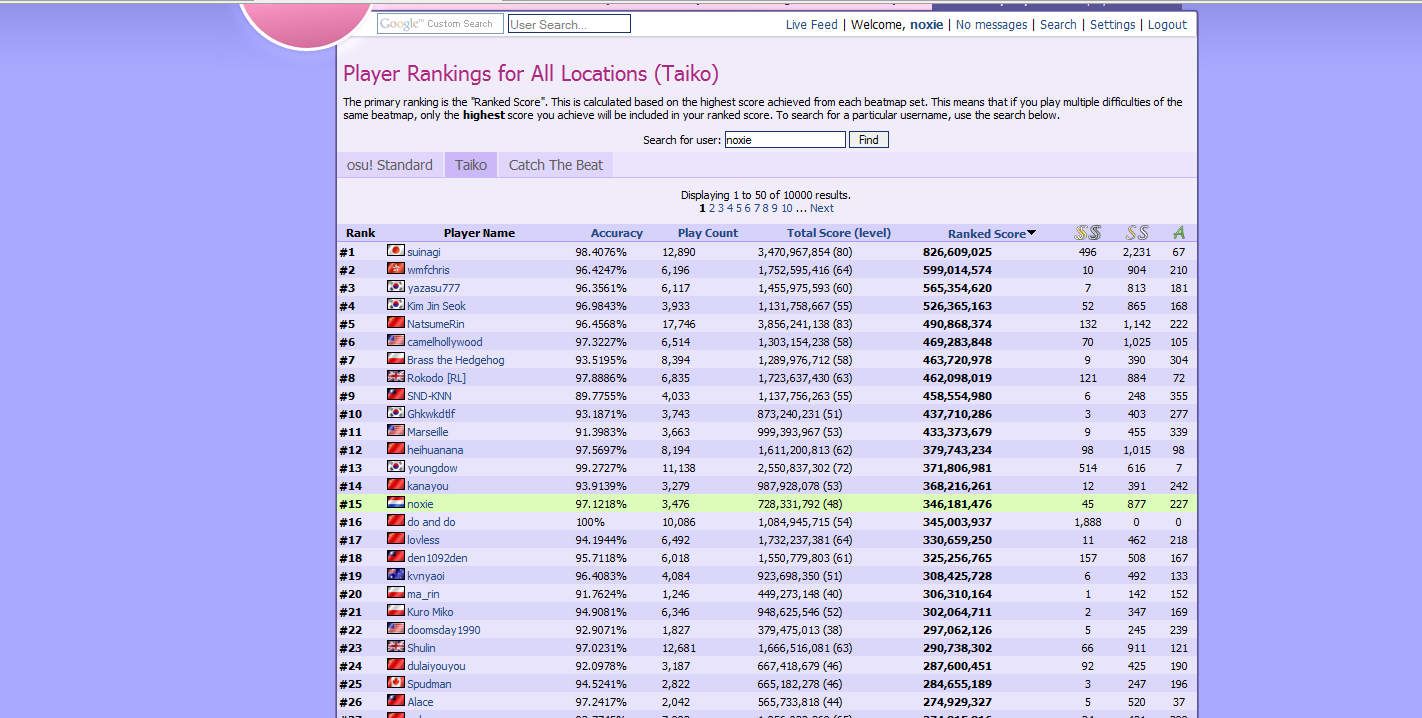The width and height of the screenshot is (1422, 718).
Task: Open the doomsday1990 player link
Action: tap(444, 630)
